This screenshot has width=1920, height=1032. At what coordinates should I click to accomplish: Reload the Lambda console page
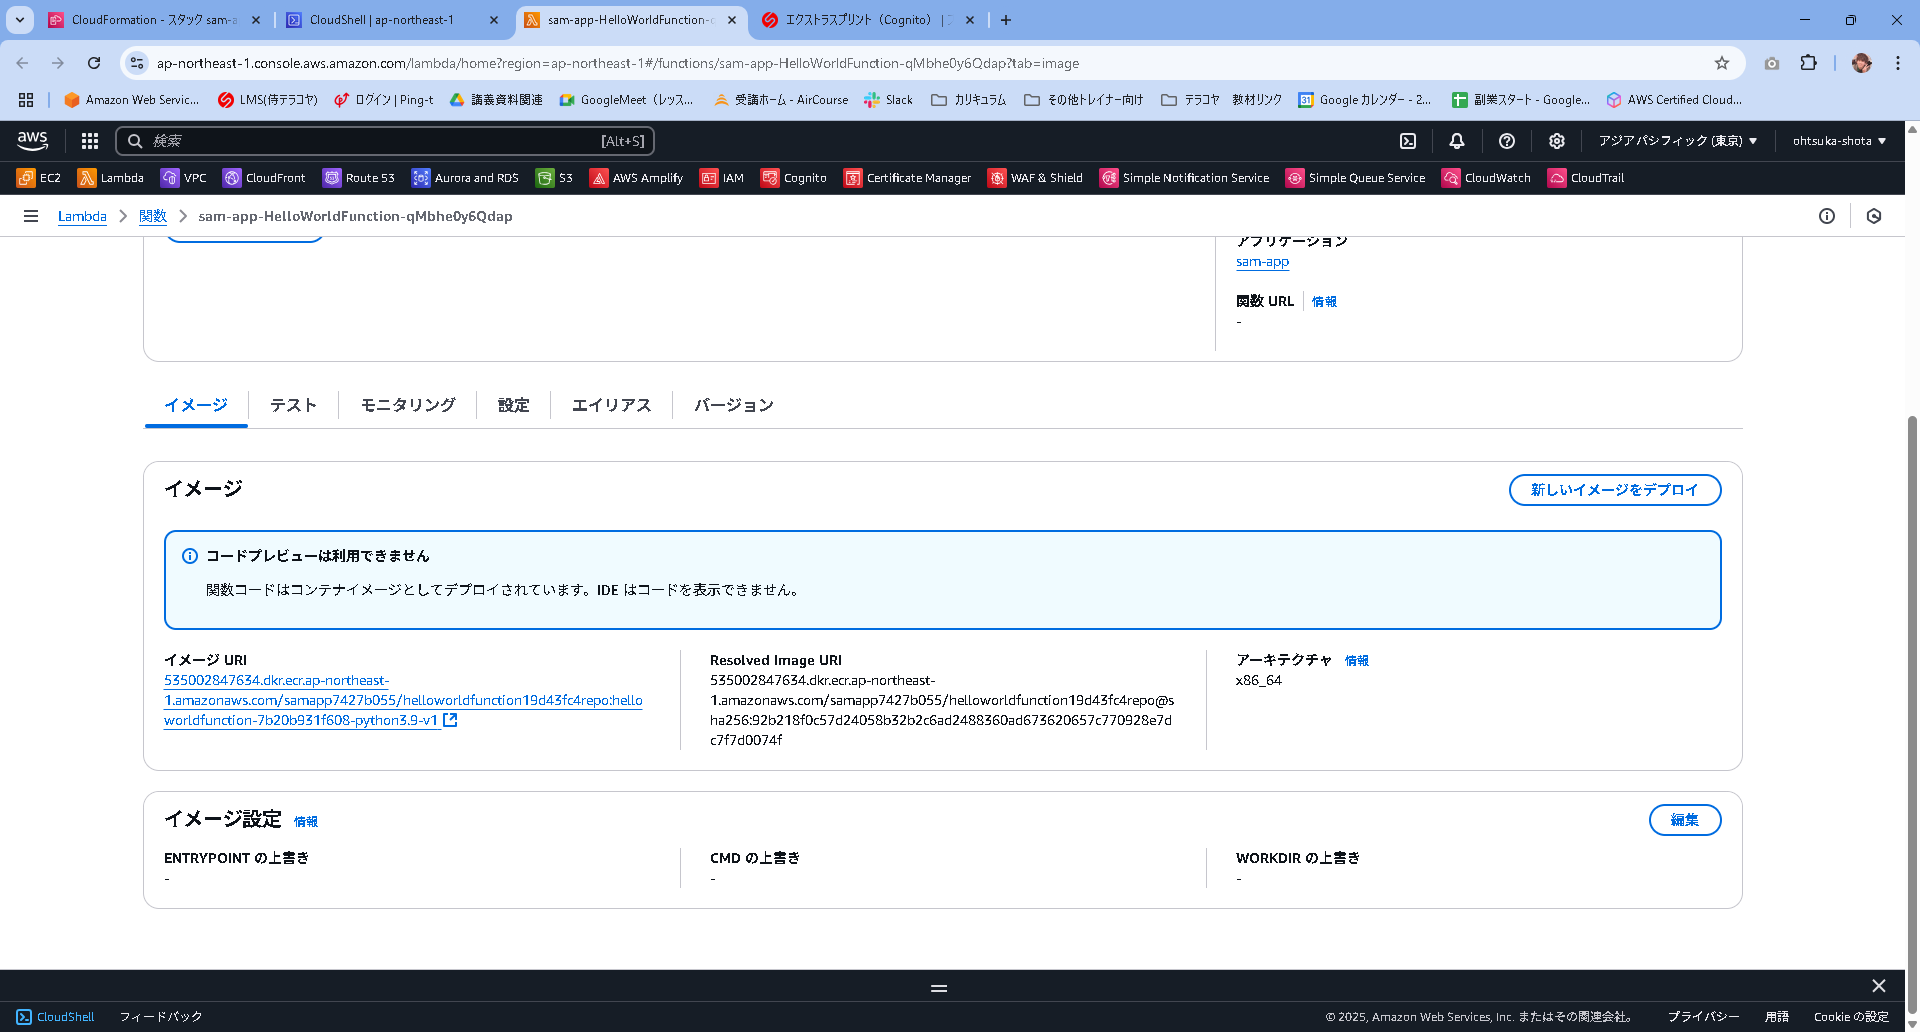coord(94,63)
